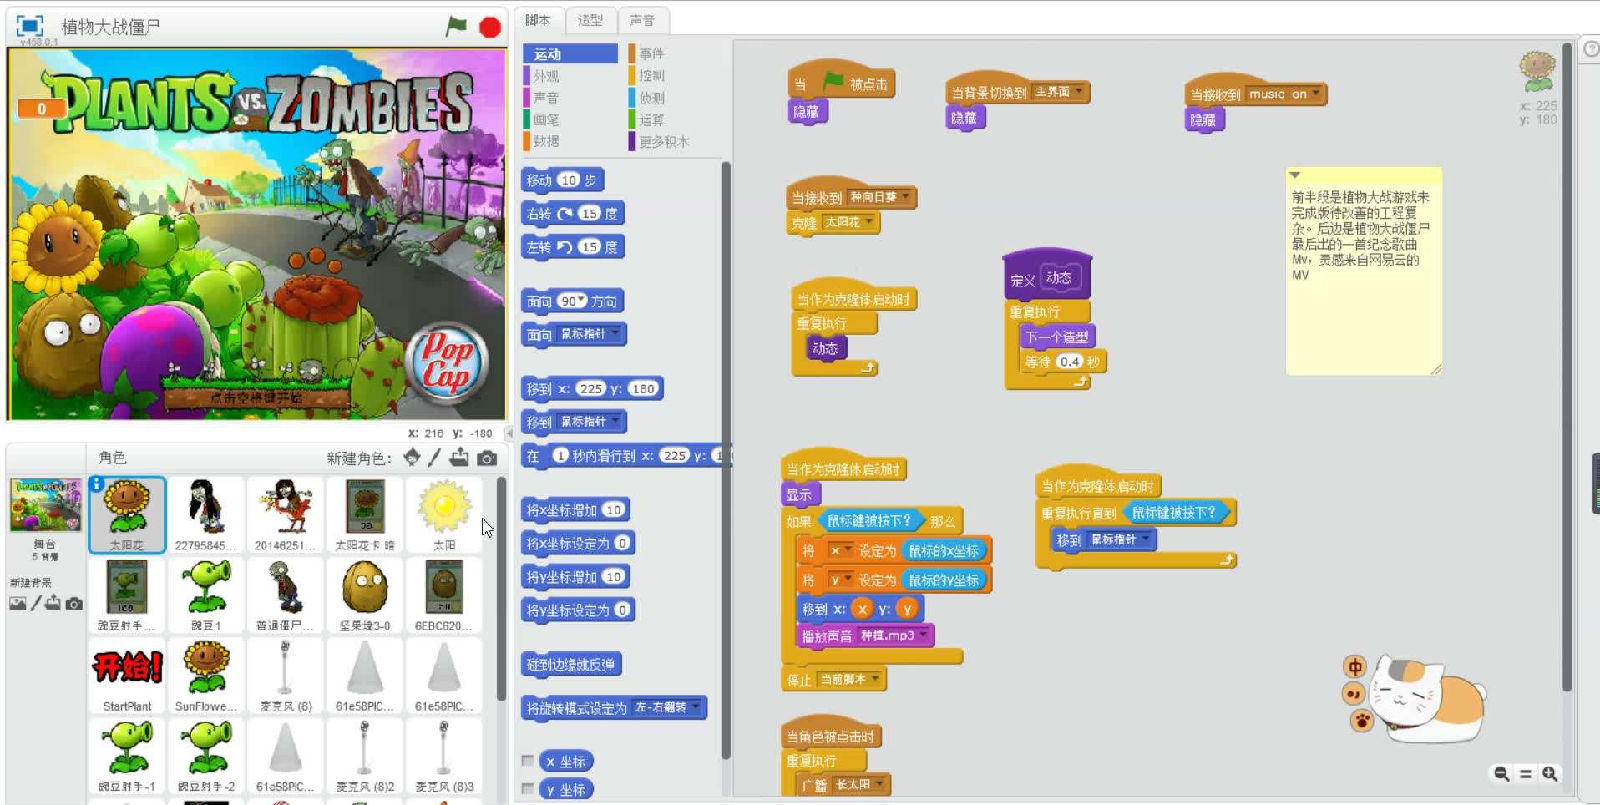Click the 碰到边缘就反弹 block
Viewport: 1600px width, 805px height.
pyautogui.click(x=570, y=664)
